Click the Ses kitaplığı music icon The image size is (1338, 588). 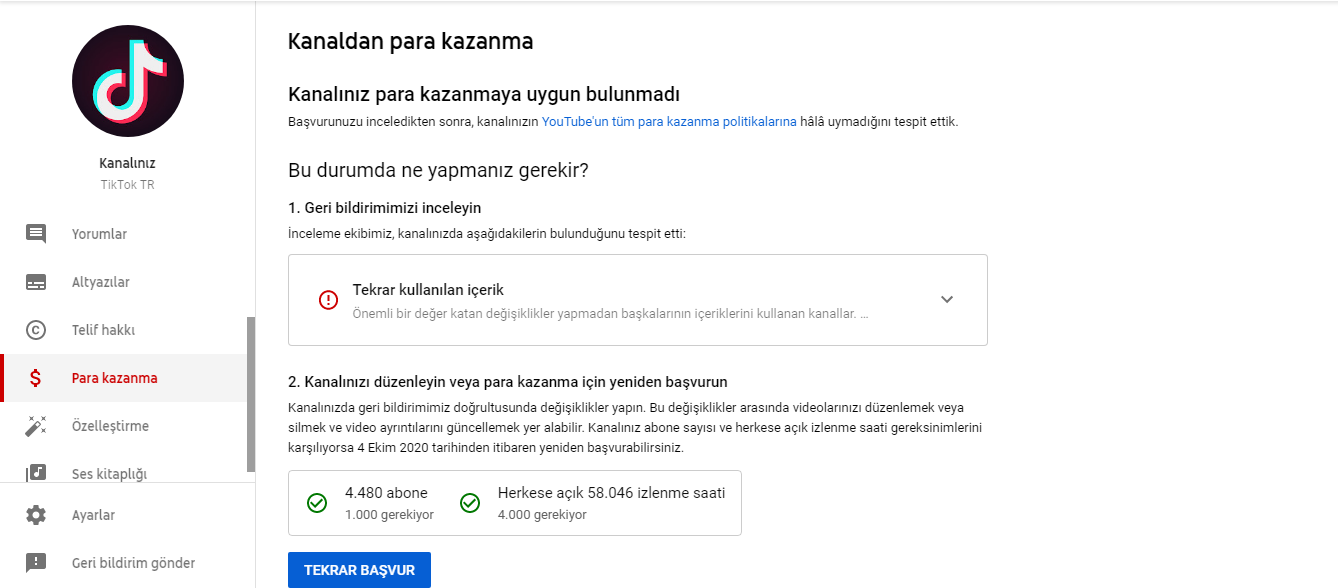pos(36,473)
